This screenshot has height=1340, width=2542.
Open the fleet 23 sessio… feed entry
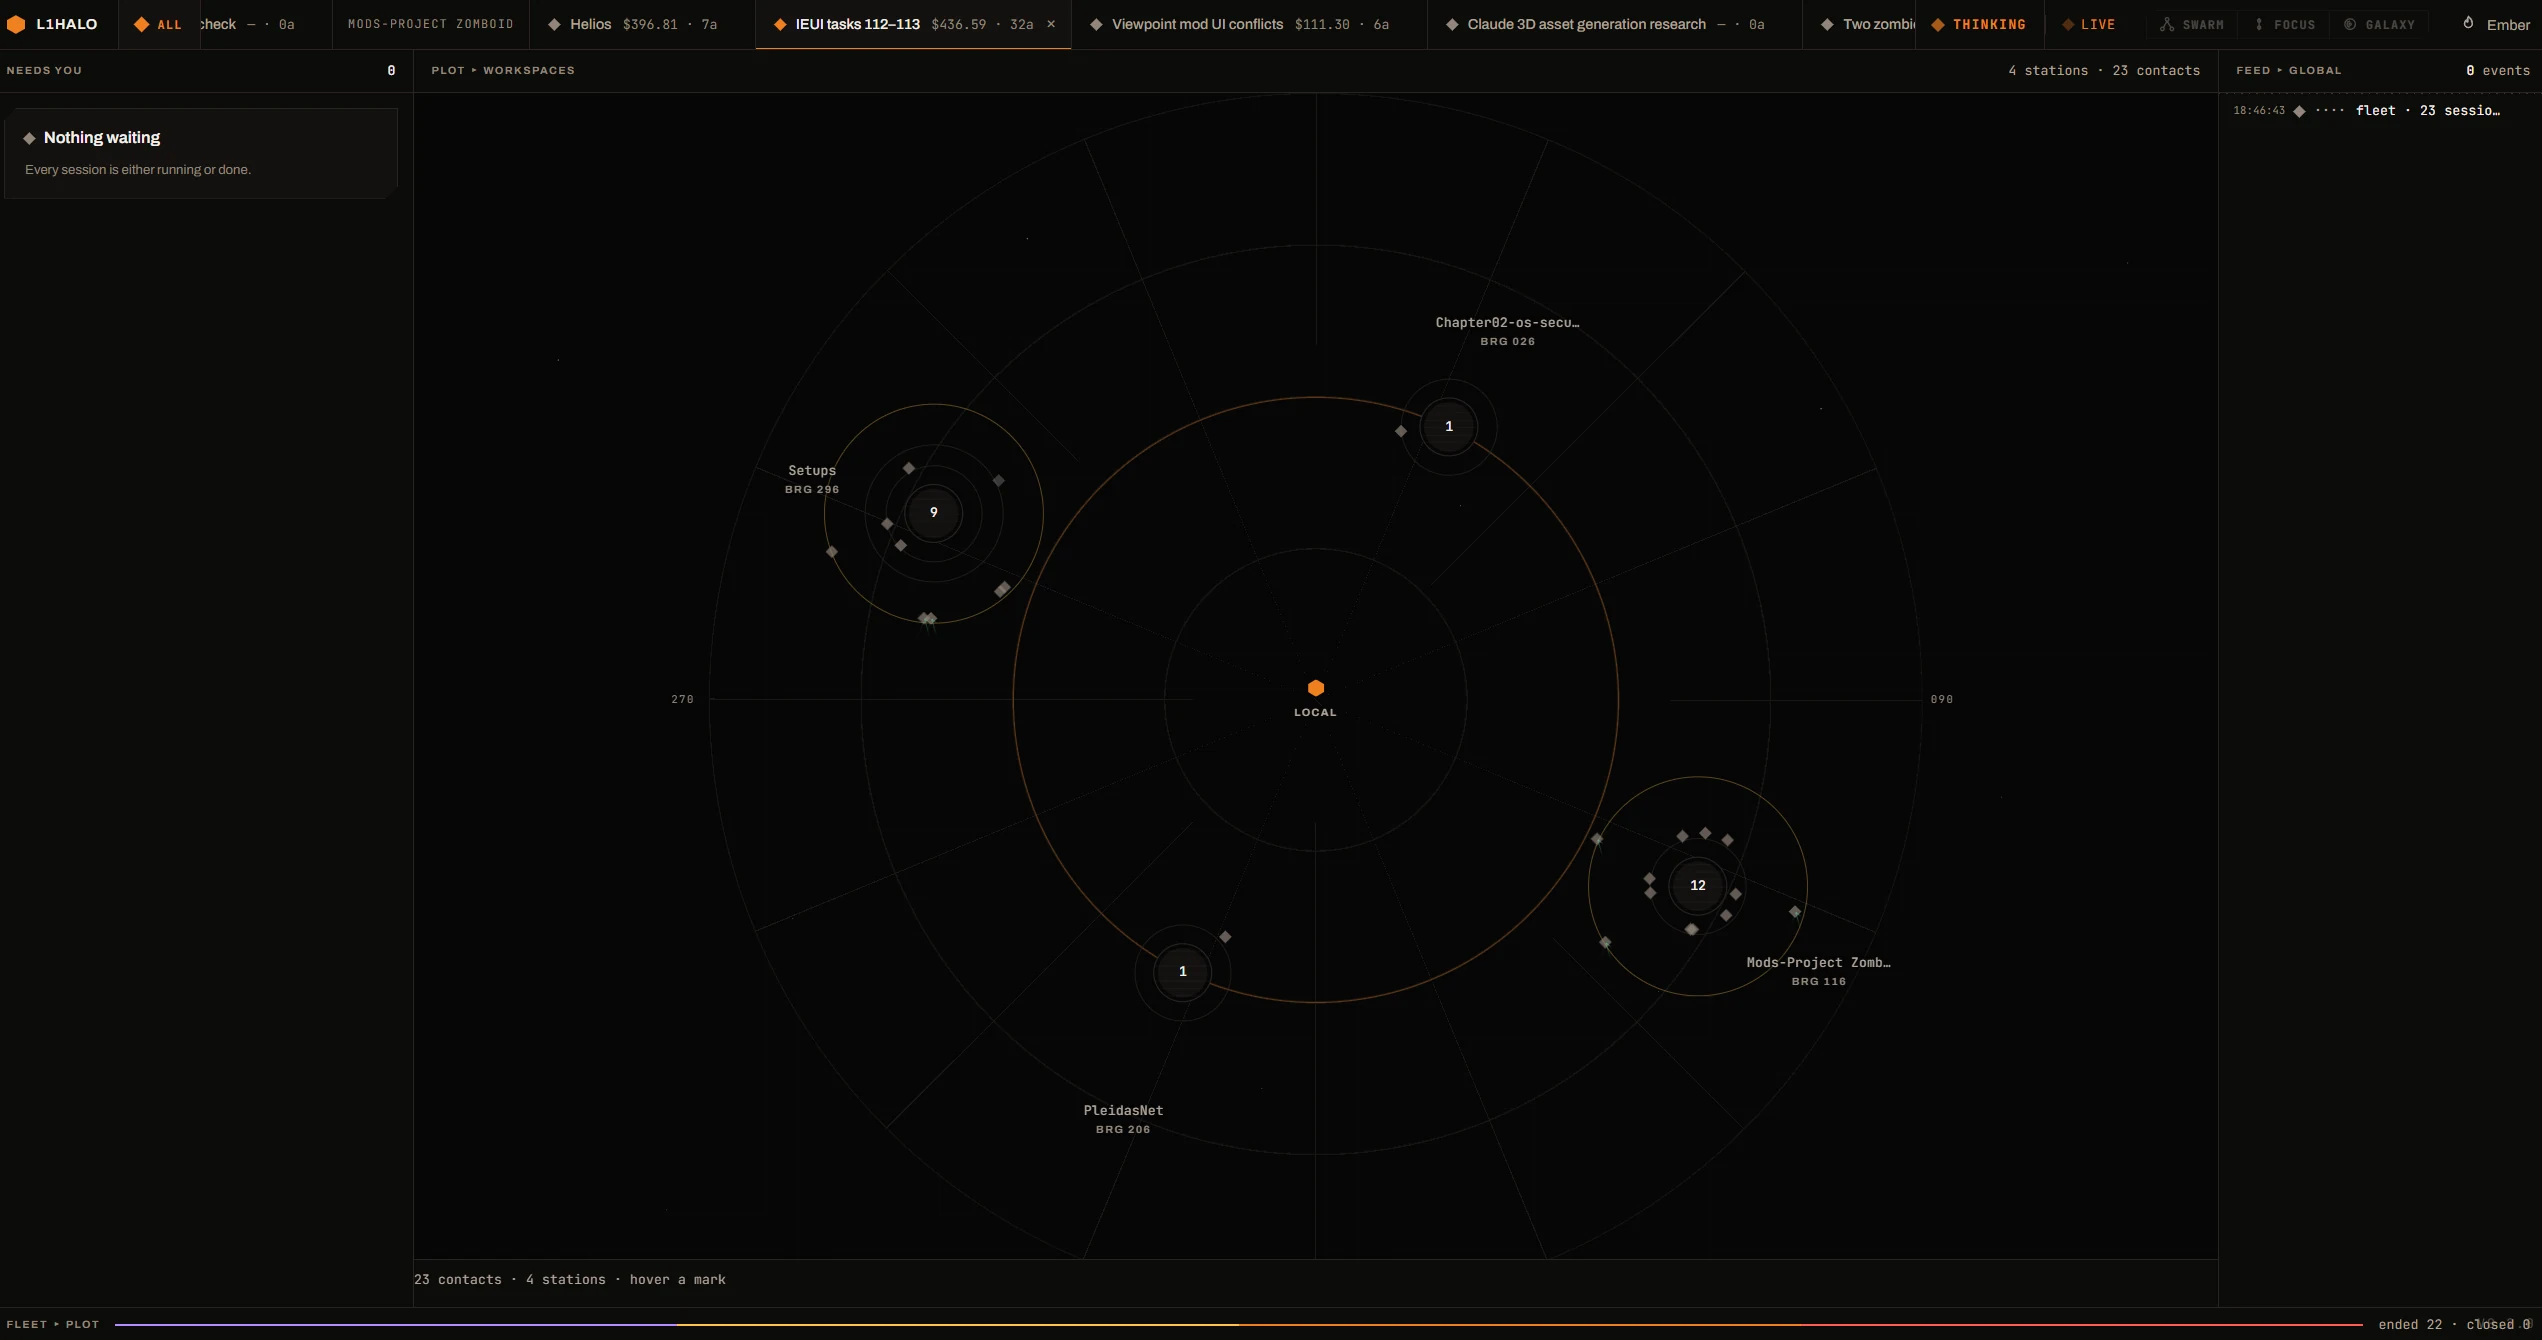pos(2380,111)
